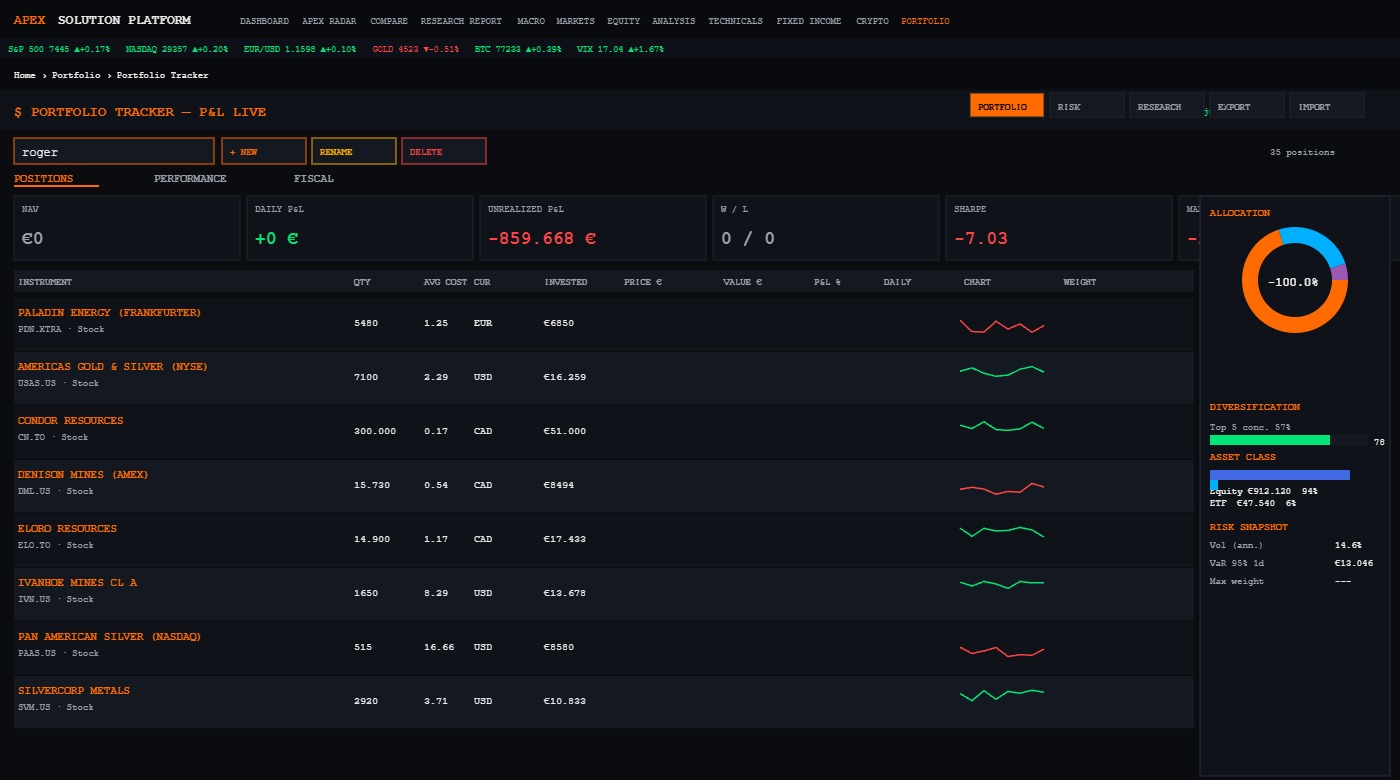Viewport: 1400px width, 780px height.
Task: Click the orange Portfolio view button
Action: [x=1007, y=105]
